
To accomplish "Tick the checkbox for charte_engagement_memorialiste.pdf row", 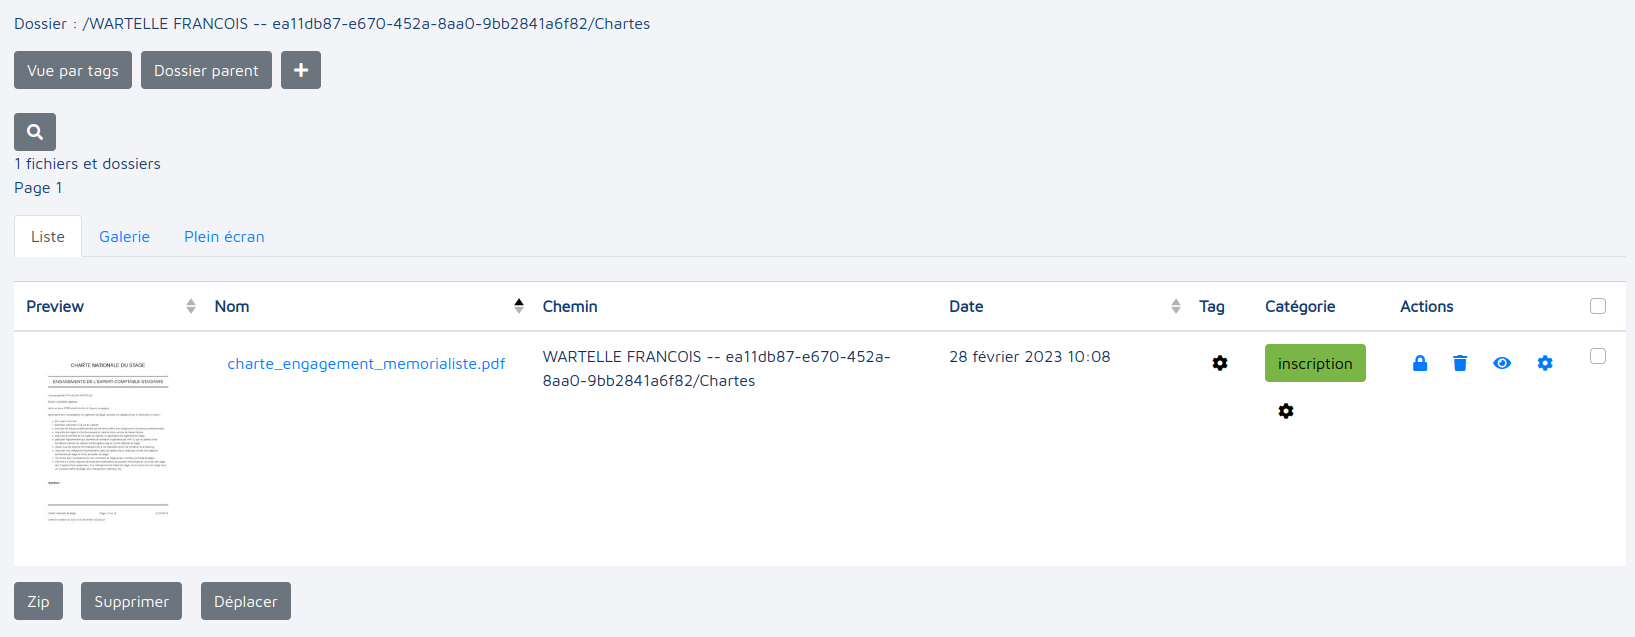I will coord(1598,356).
